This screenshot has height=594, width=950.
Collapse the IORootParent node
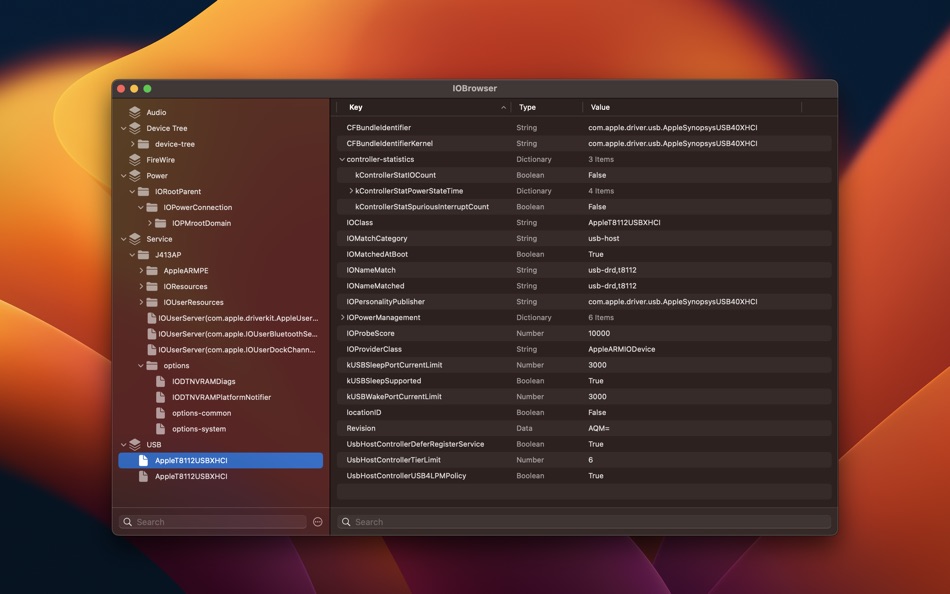click(132, 191)
